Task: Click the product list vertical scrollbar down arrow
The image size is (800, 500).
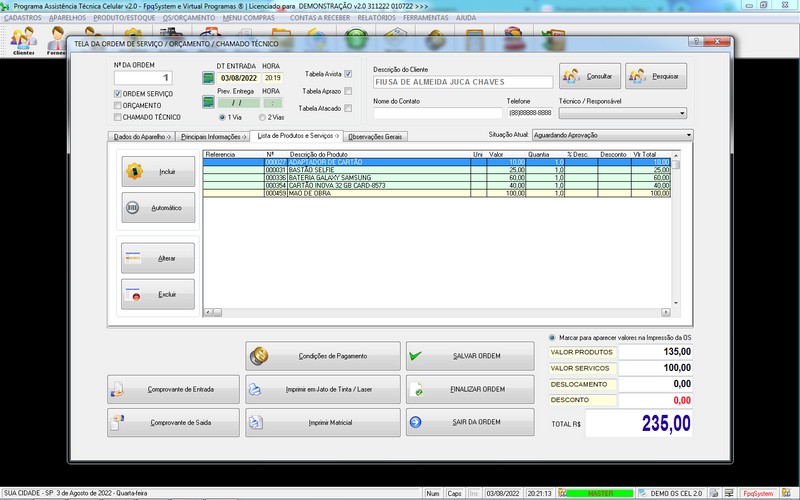Action: click(676, 303)
